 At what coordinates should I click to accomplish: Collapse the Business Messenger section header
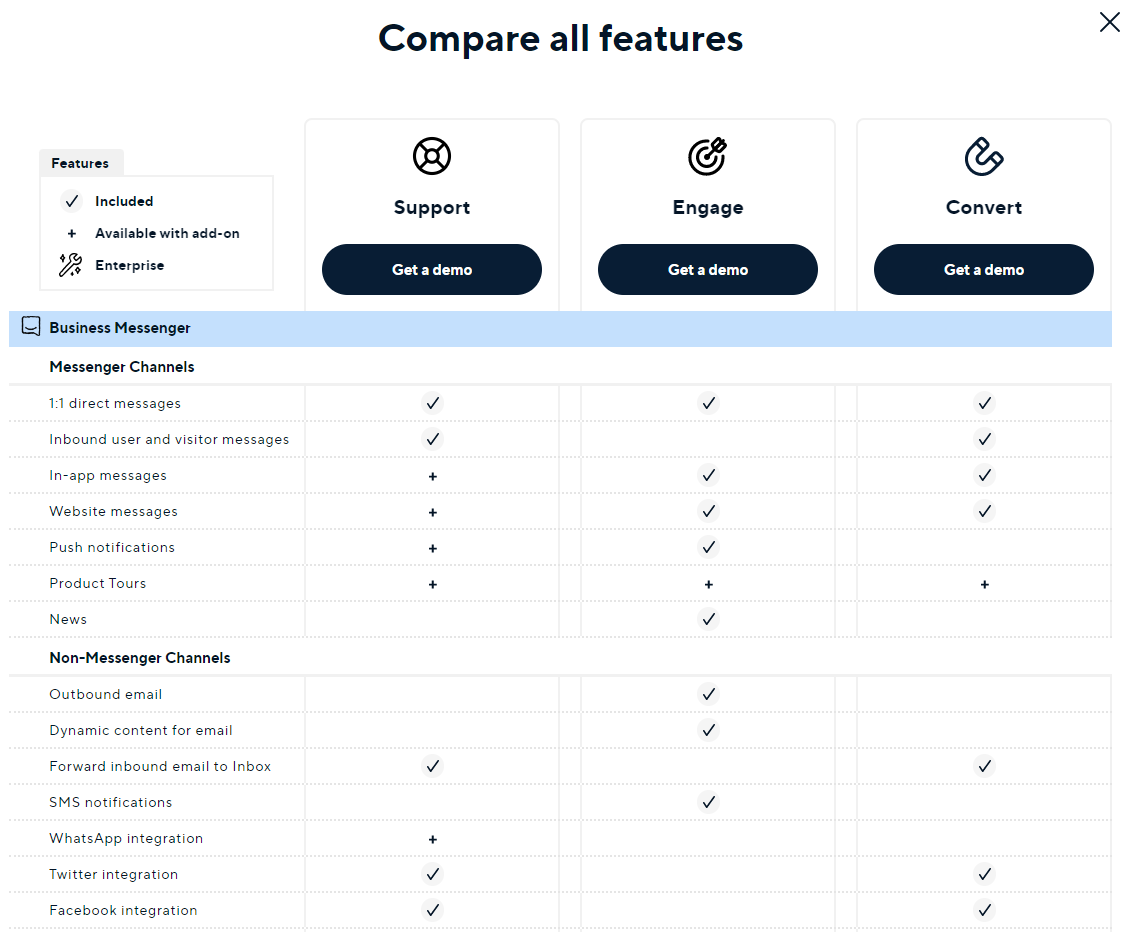(560, 329)
